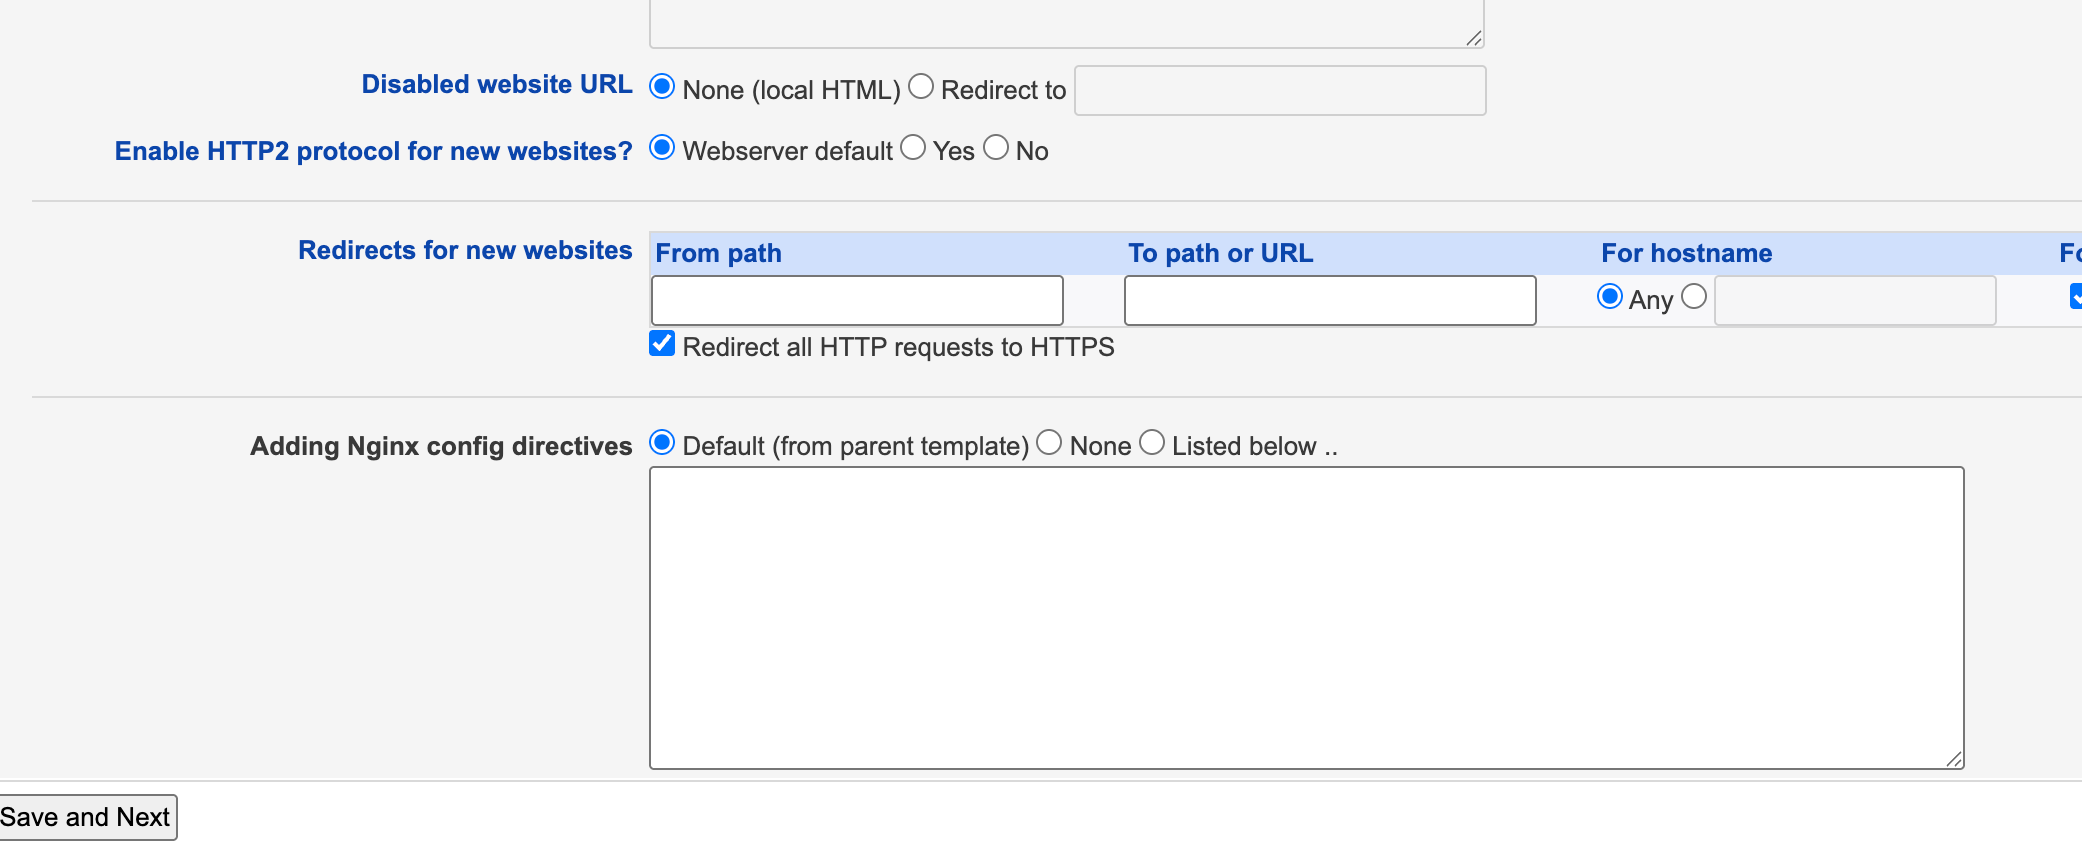
Task: Open Enable HTTP2 protocol help link
Action: click(373, 151)
